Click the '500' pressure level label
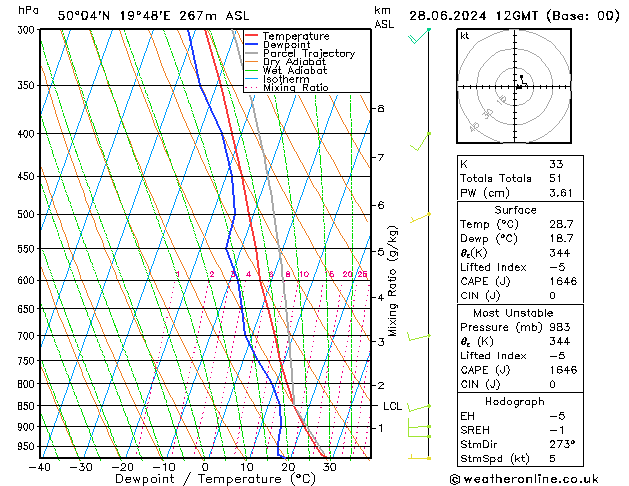The width and height of the screenshot is (629, 486). point(26,214)
